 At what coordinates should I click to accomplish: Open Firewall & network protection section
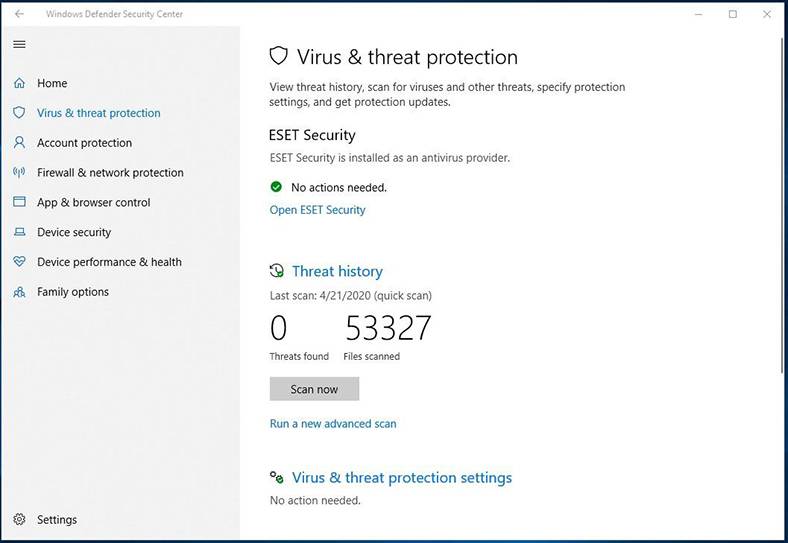(110, 172)
